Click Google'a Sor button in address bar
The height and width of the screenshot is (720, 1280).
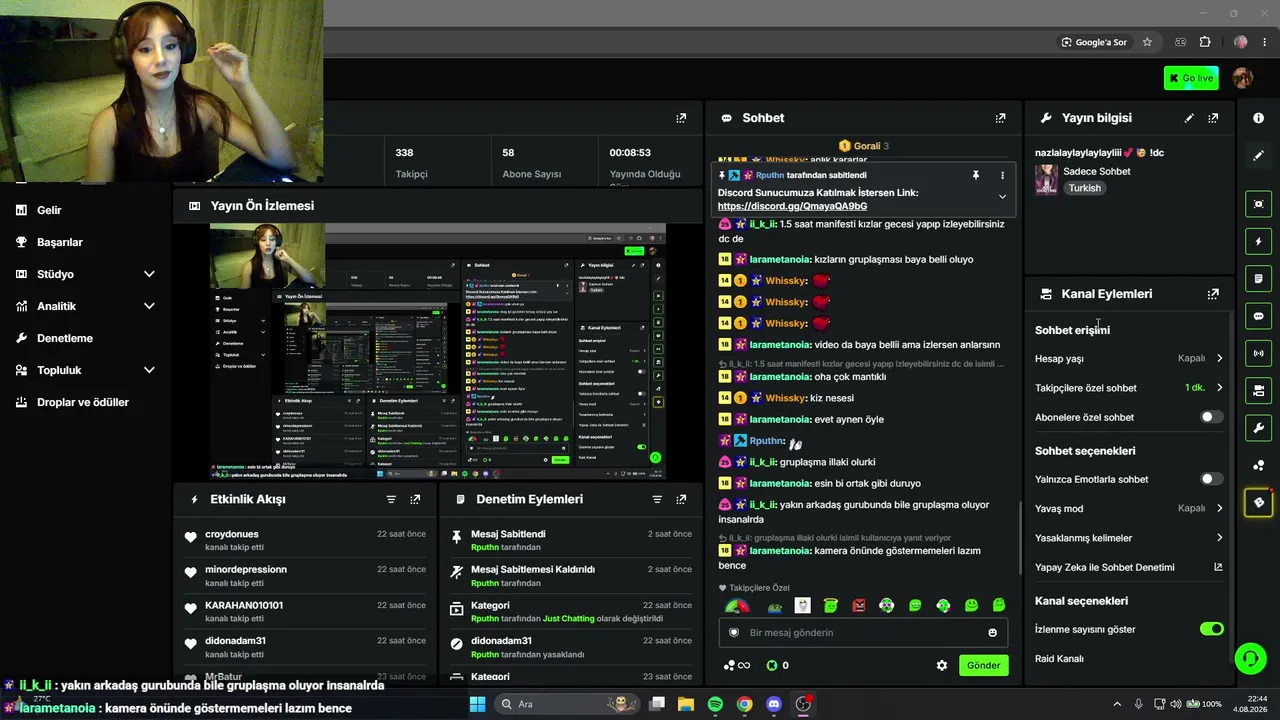coord(1094,42)
